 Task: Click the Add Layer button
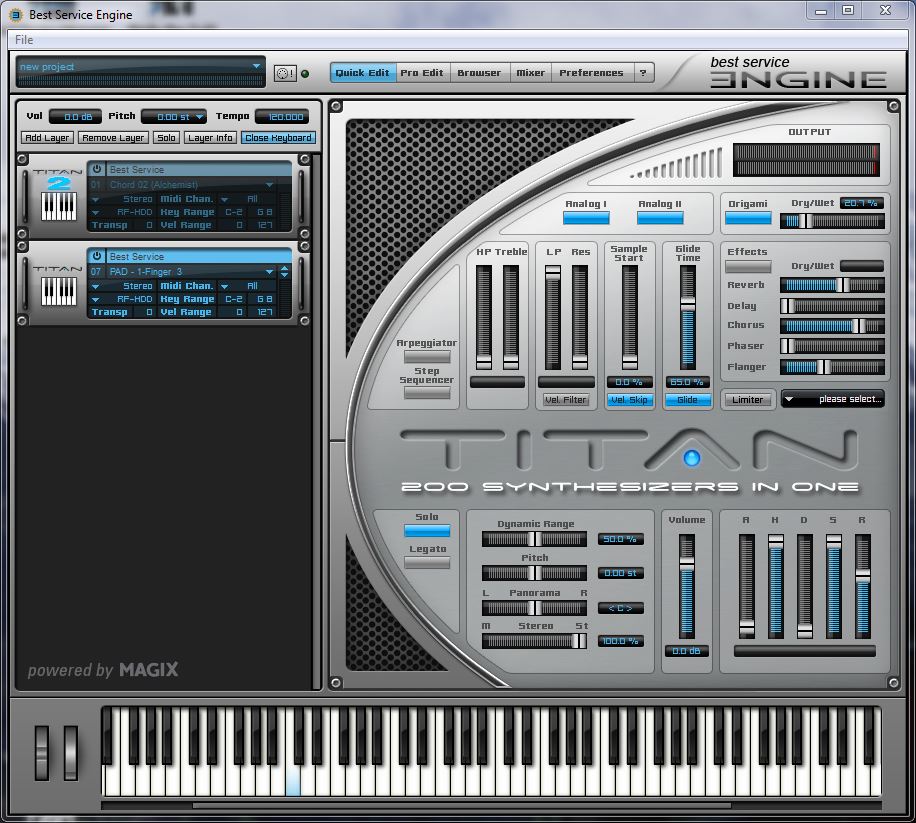pyautogui.click(x=47, y=138)
